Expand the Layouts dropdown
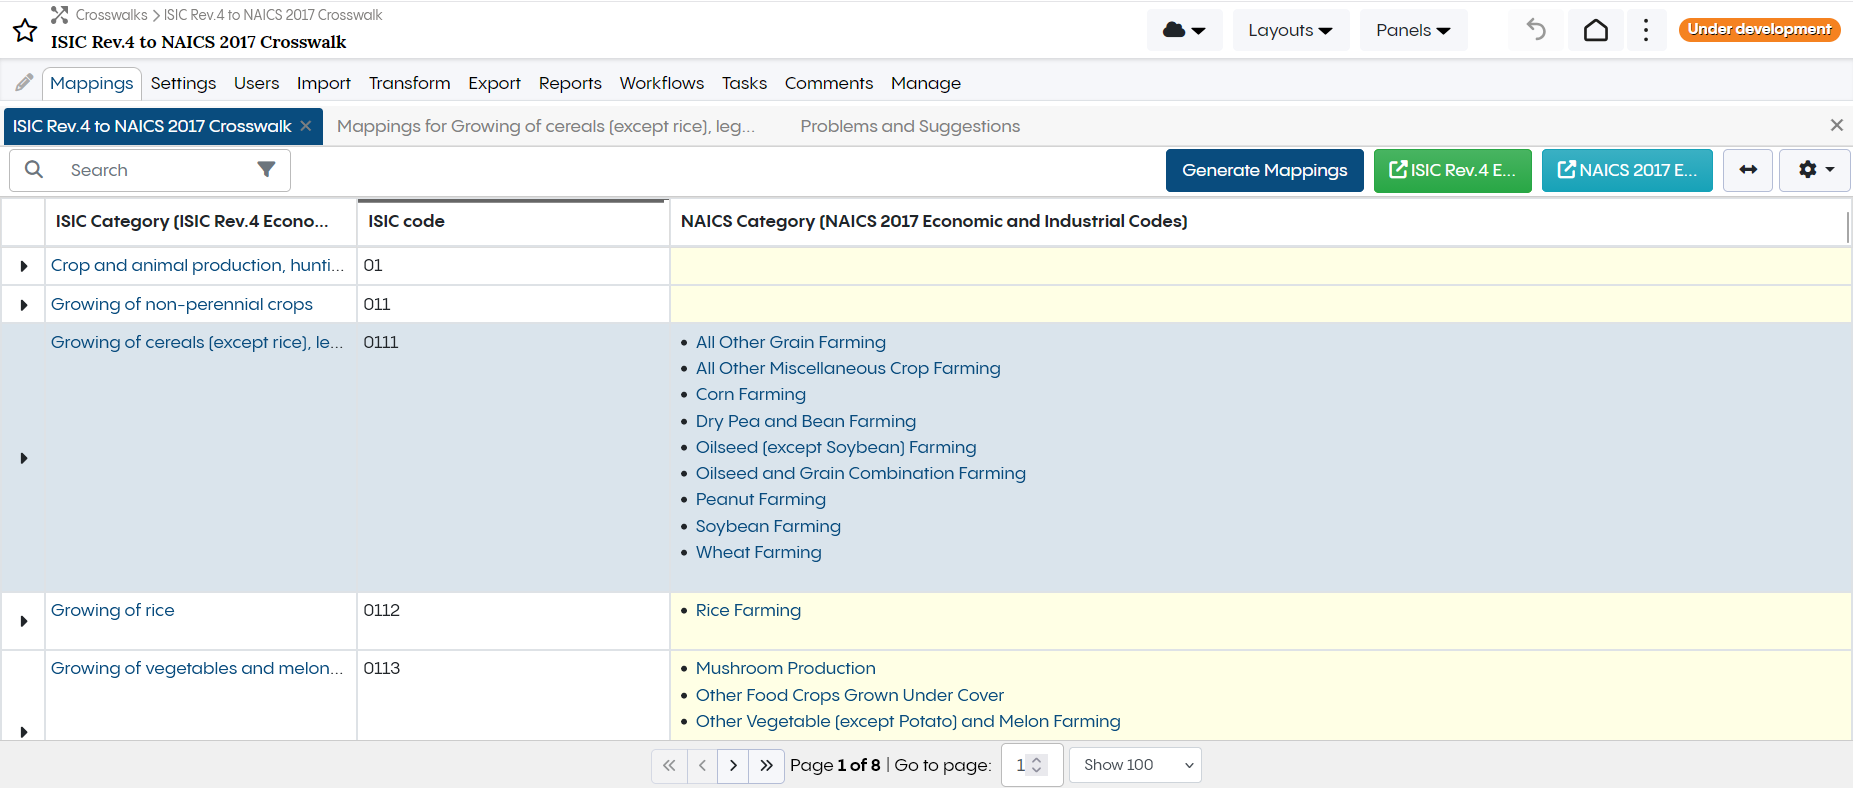Viewport: 1853px width, 788px height. point(1290,30)
